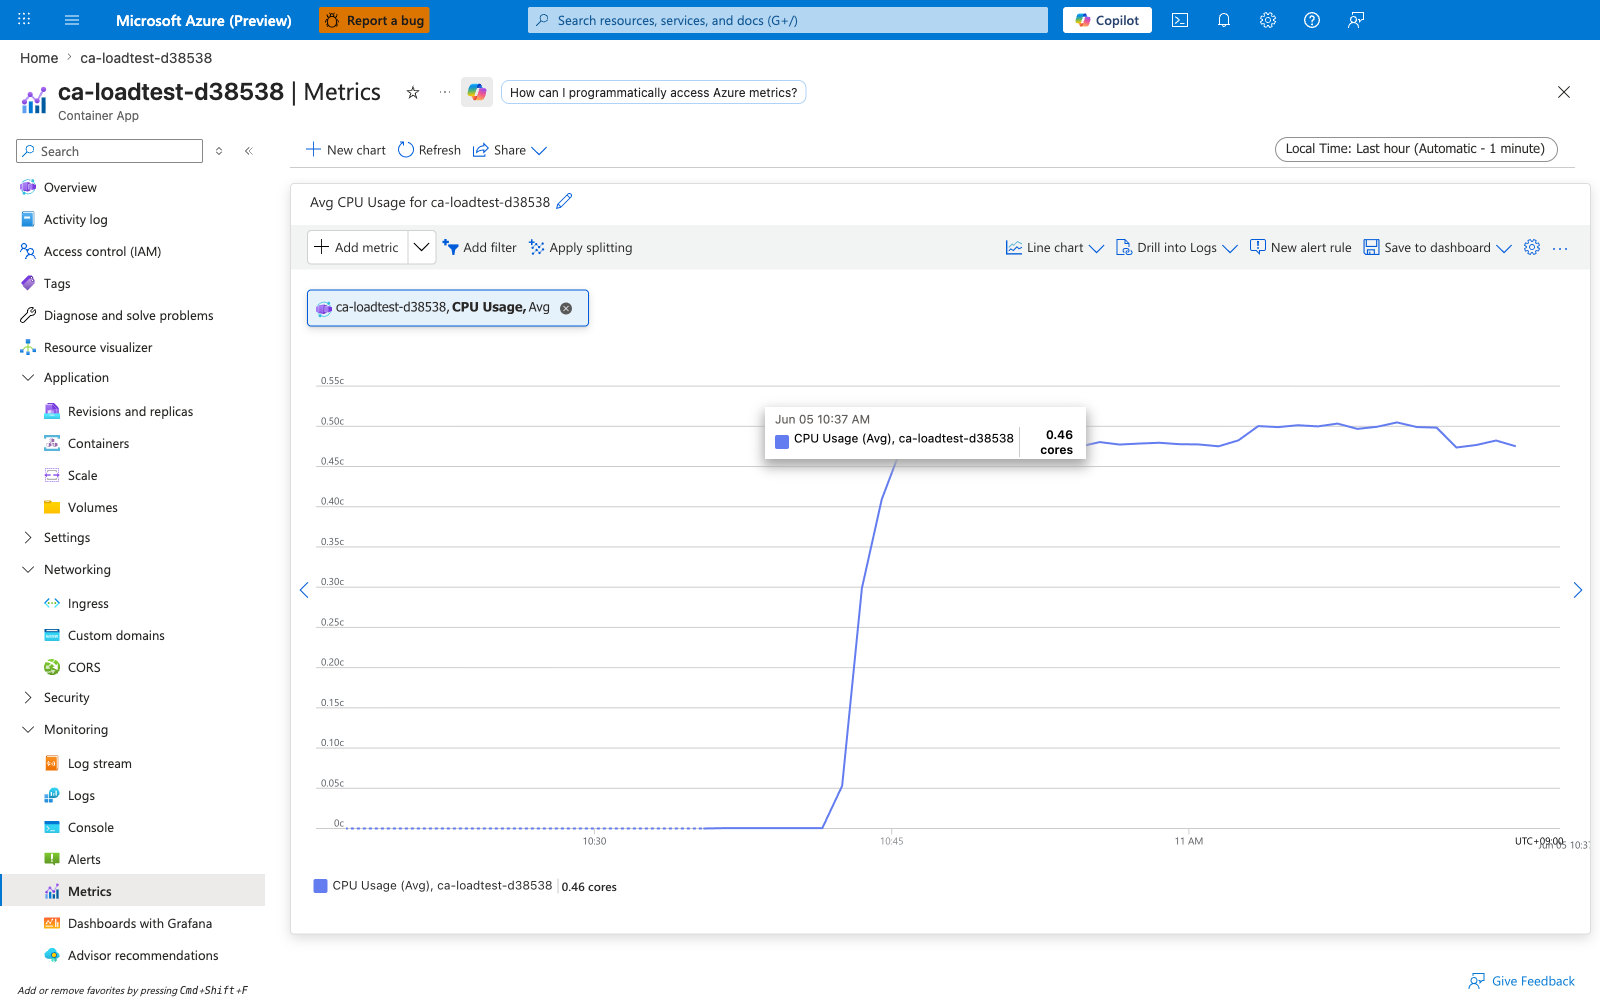Open portal settings gear in header

(x=1268, y=20)
